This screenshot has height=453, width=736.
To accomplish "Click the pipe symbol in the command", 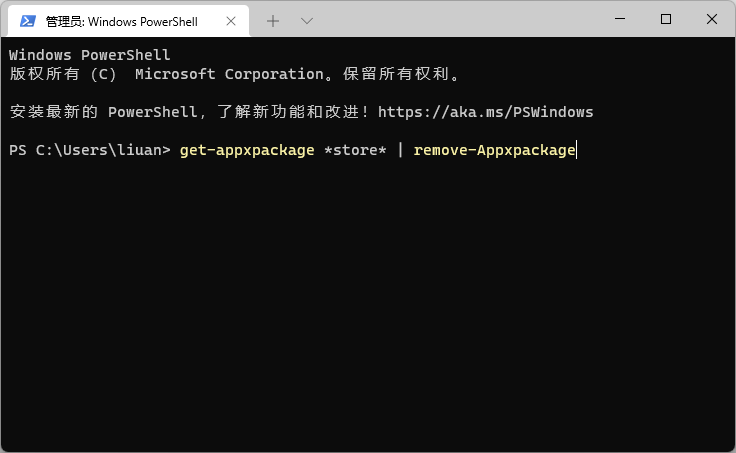I will click(400, 150).
